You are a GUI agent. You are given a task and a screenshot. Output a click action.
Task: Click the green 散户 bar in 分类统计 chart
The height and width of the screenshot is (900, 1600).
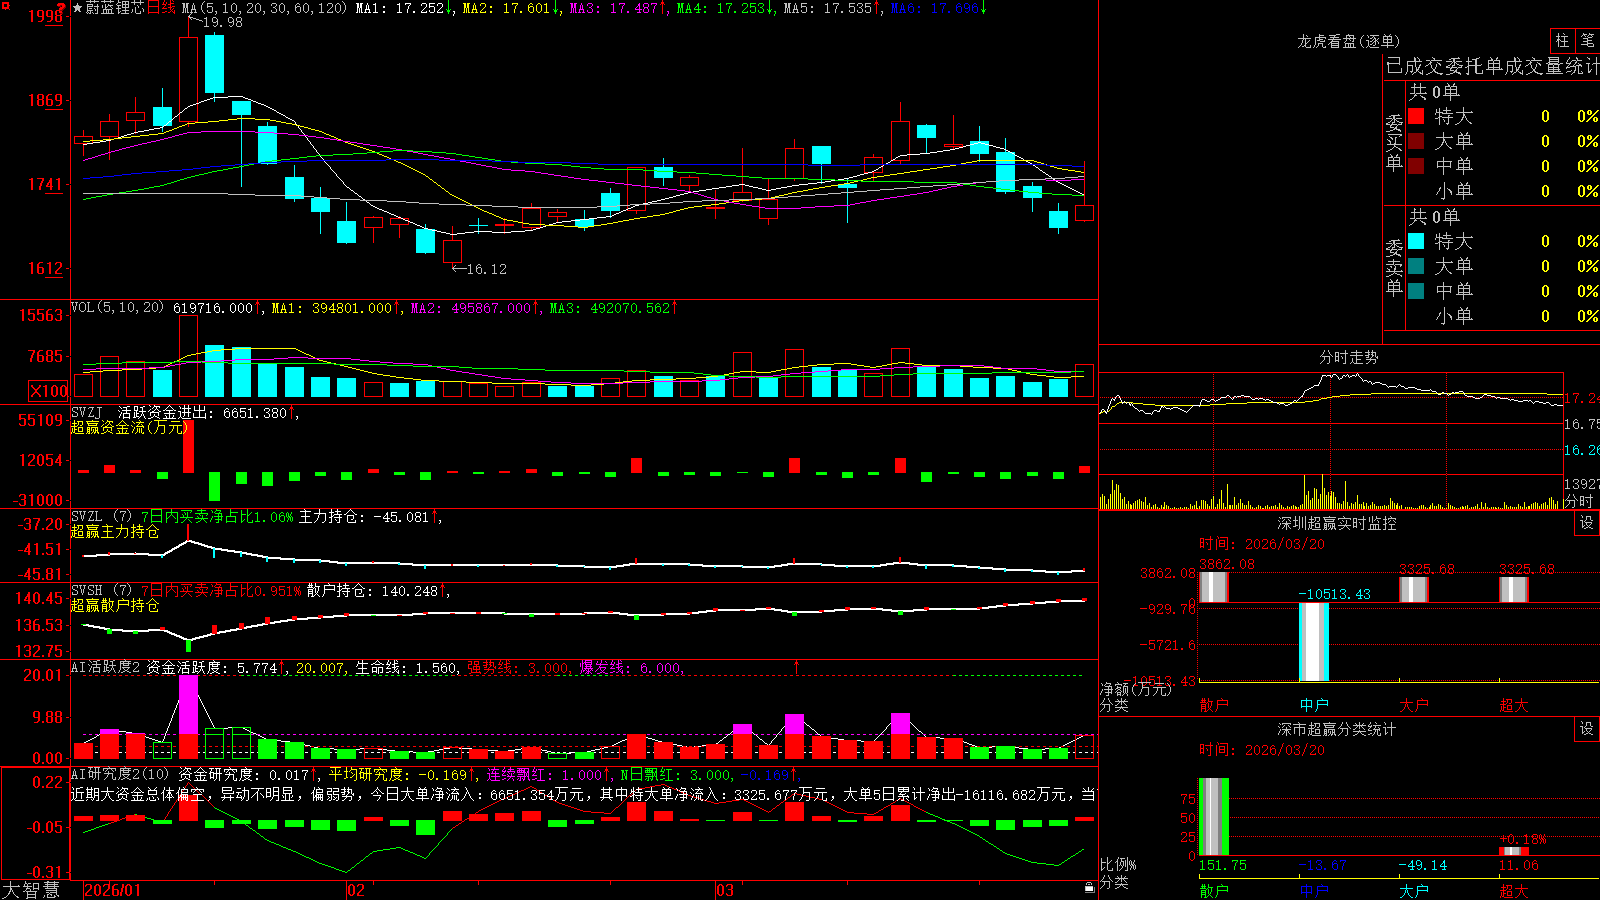pyautogui.click(x=1214, y=817)
